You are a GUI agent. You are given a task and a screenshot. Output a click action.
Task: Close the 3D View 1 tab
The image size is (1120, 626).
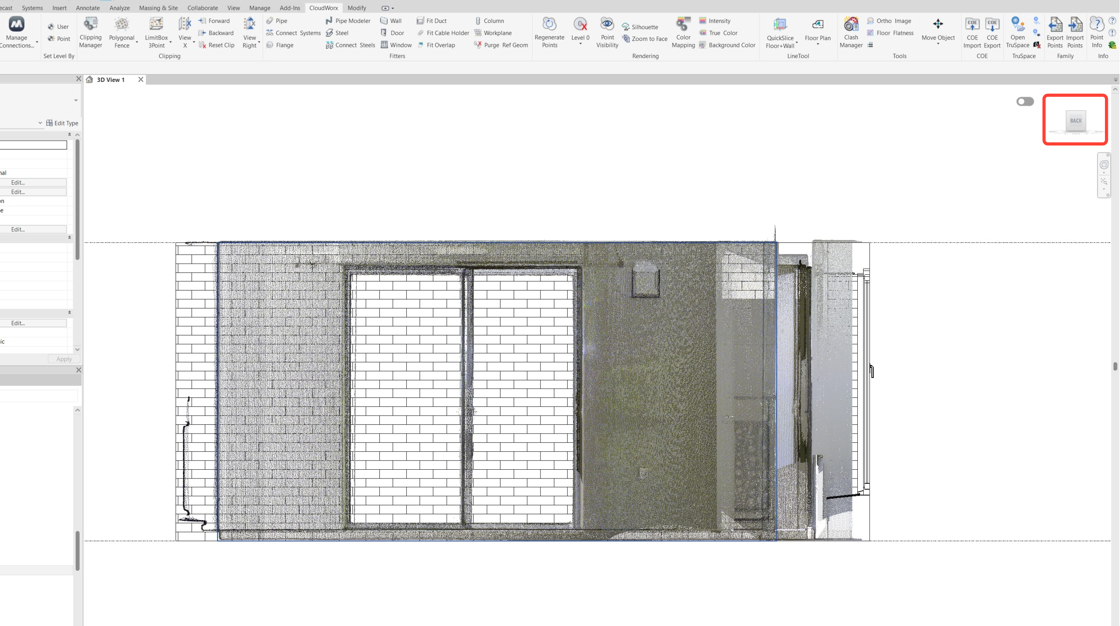141,79
